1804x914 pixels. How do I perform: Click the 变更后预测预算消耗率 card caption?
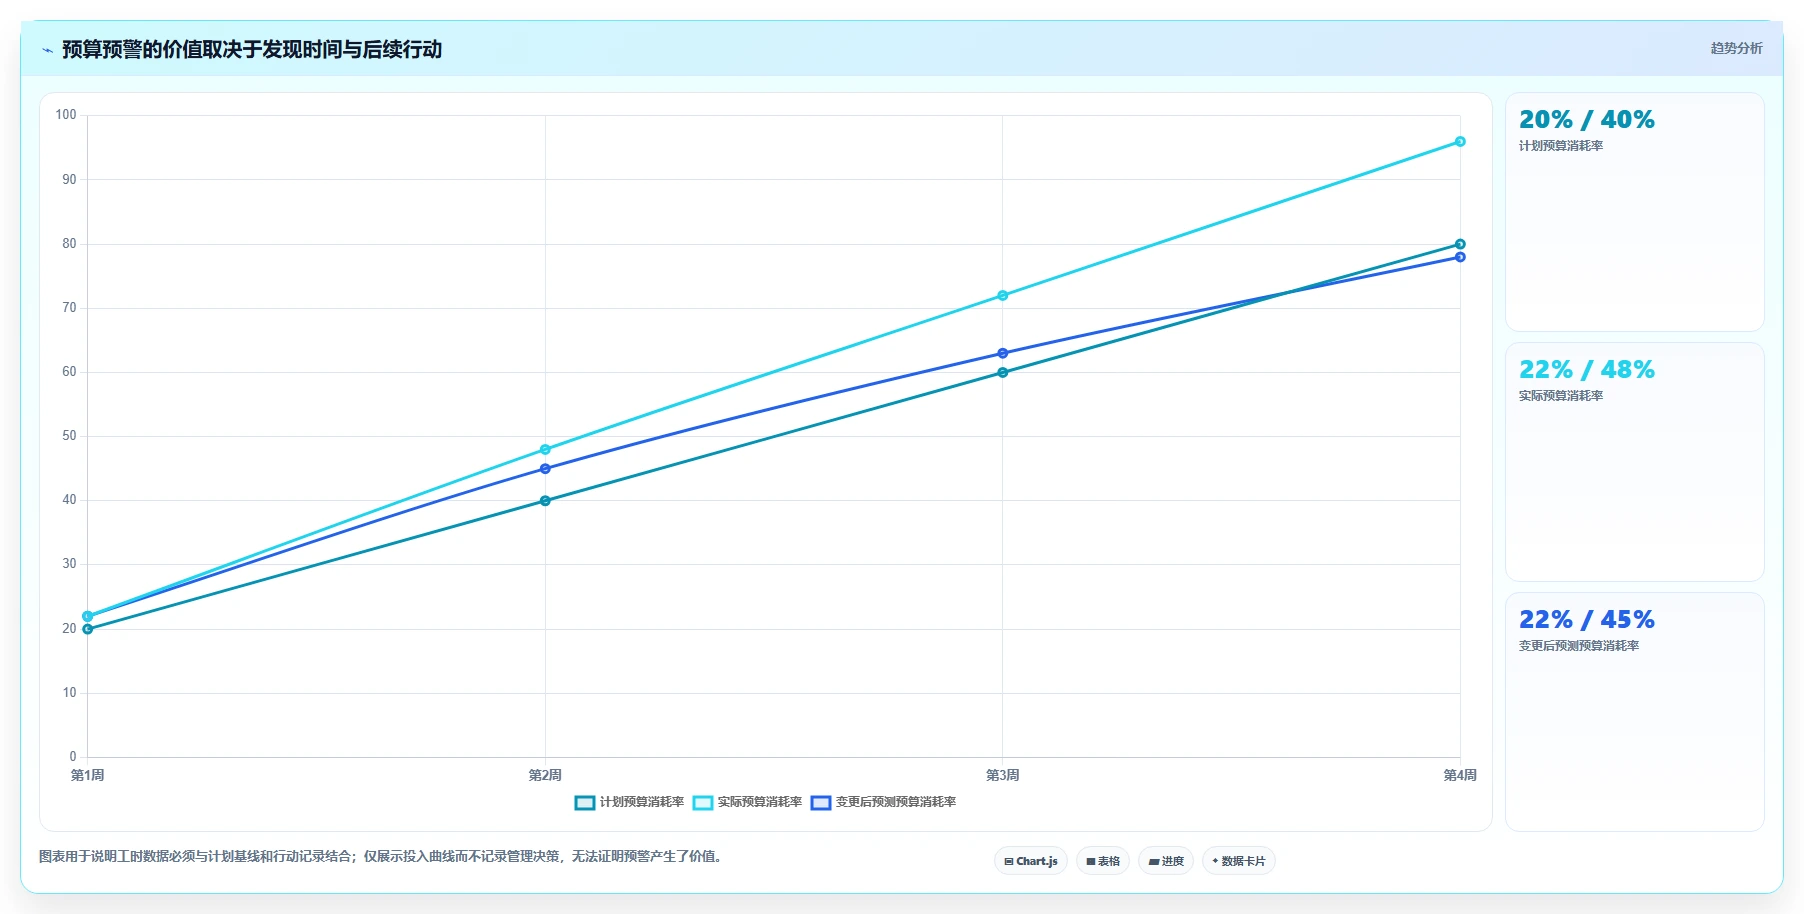(x=1579, y=646)
